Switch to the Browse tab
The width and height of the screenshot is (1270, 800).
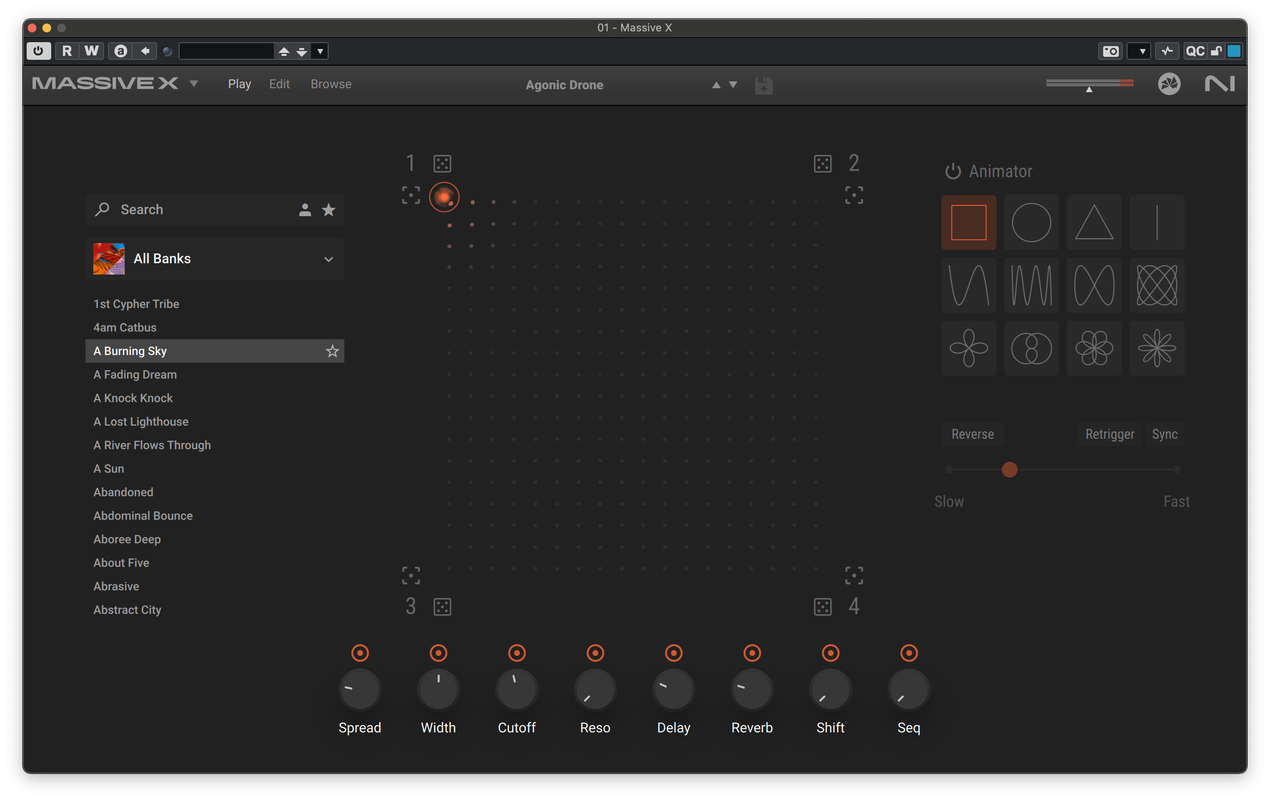point(331,84)
